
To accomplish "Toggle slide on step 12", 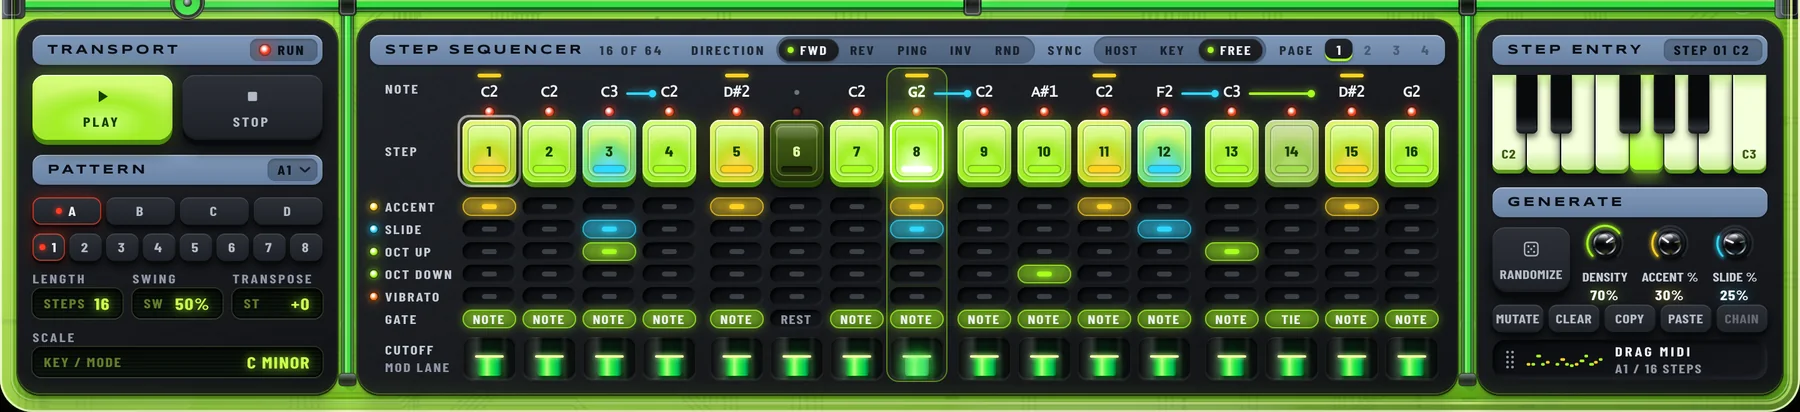I will point(1164,229).
